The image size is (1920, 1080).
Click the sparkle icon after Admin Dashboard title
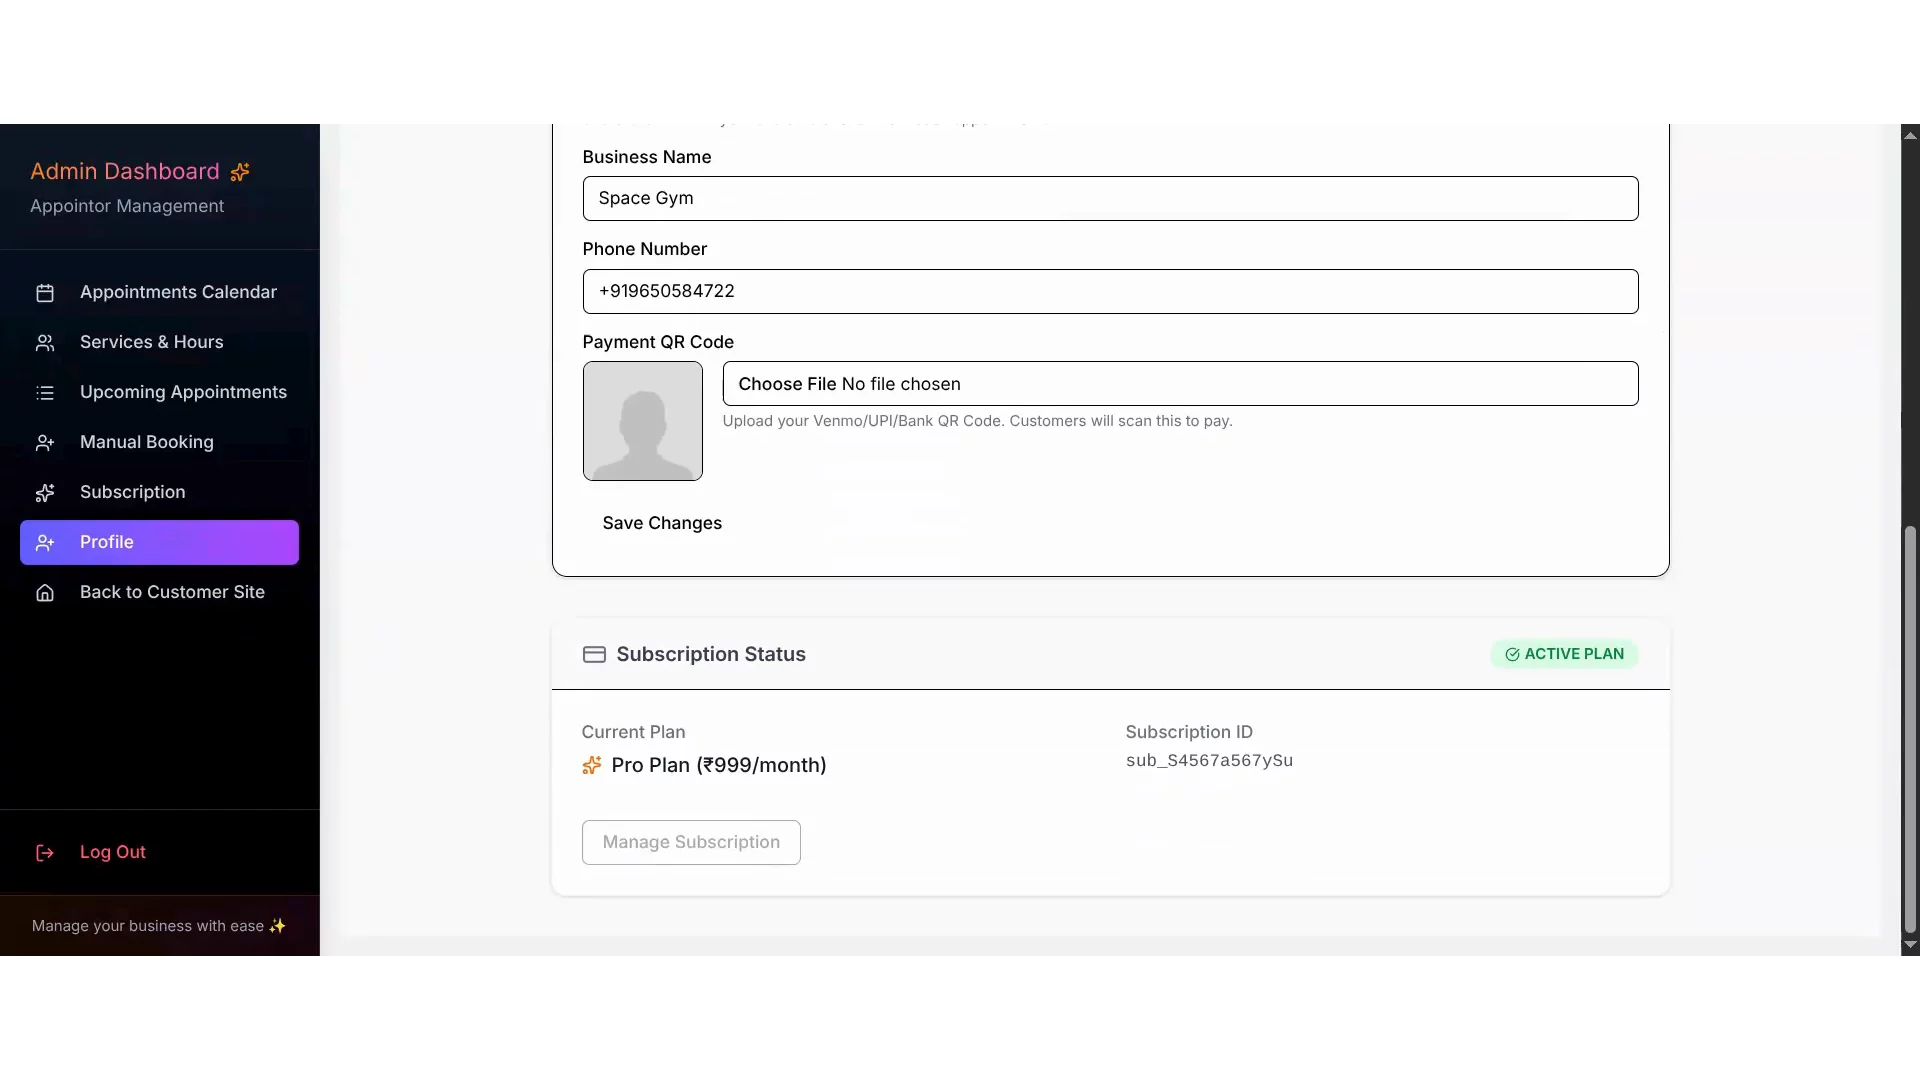pos(240,171)
